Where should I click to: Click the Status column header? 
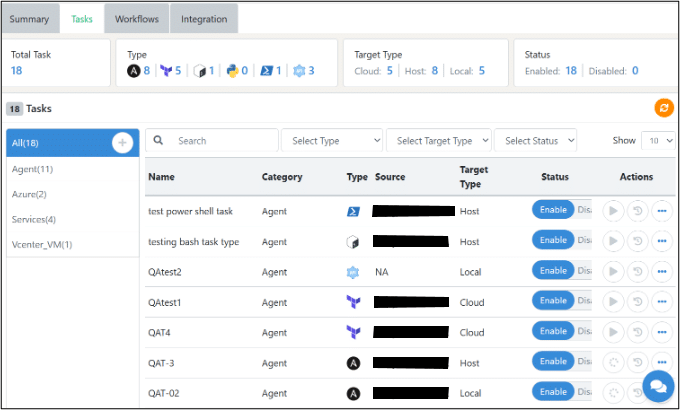pyautogui.click(x=555, y=177)
